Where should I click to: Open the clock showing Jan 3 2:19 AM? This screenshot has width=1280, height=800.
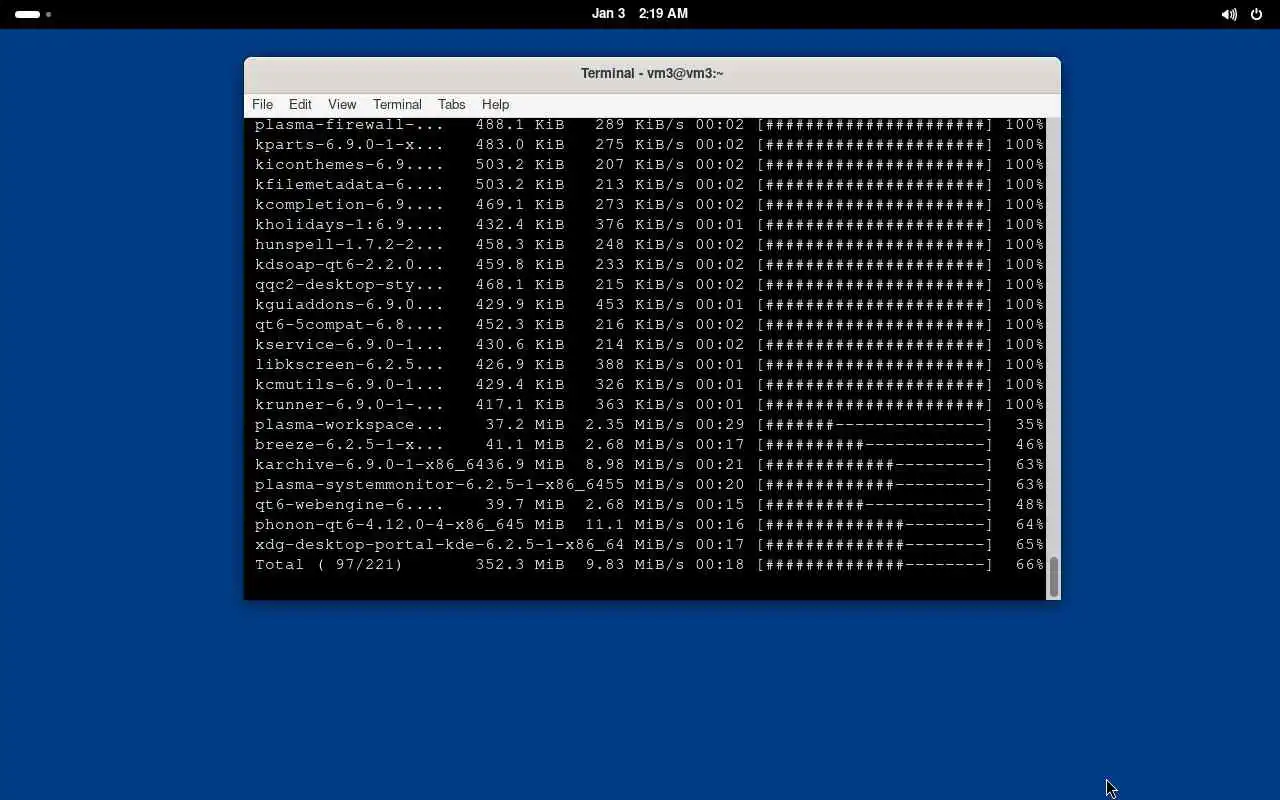pos(640,14)
